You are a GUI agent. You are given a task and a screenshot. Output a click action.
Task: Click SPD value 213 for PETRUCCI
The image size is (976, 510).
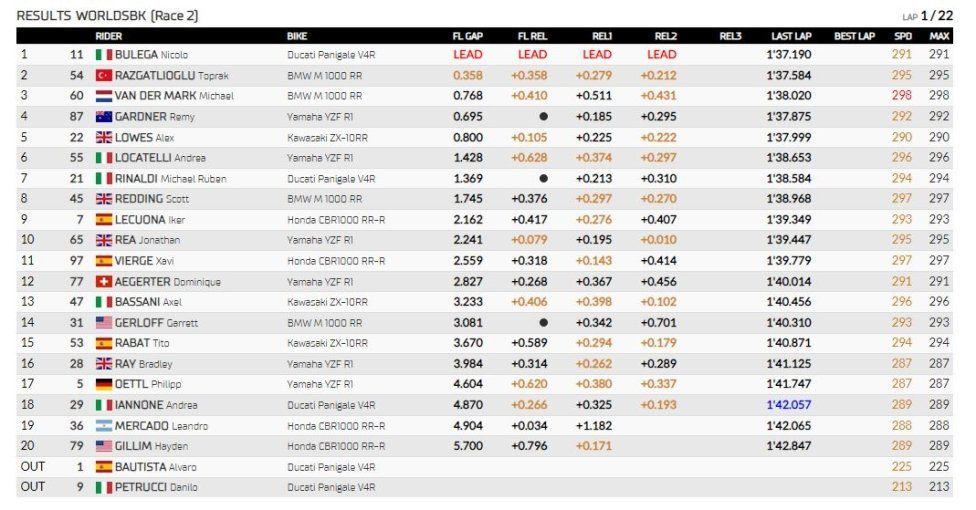coord(901,488)
